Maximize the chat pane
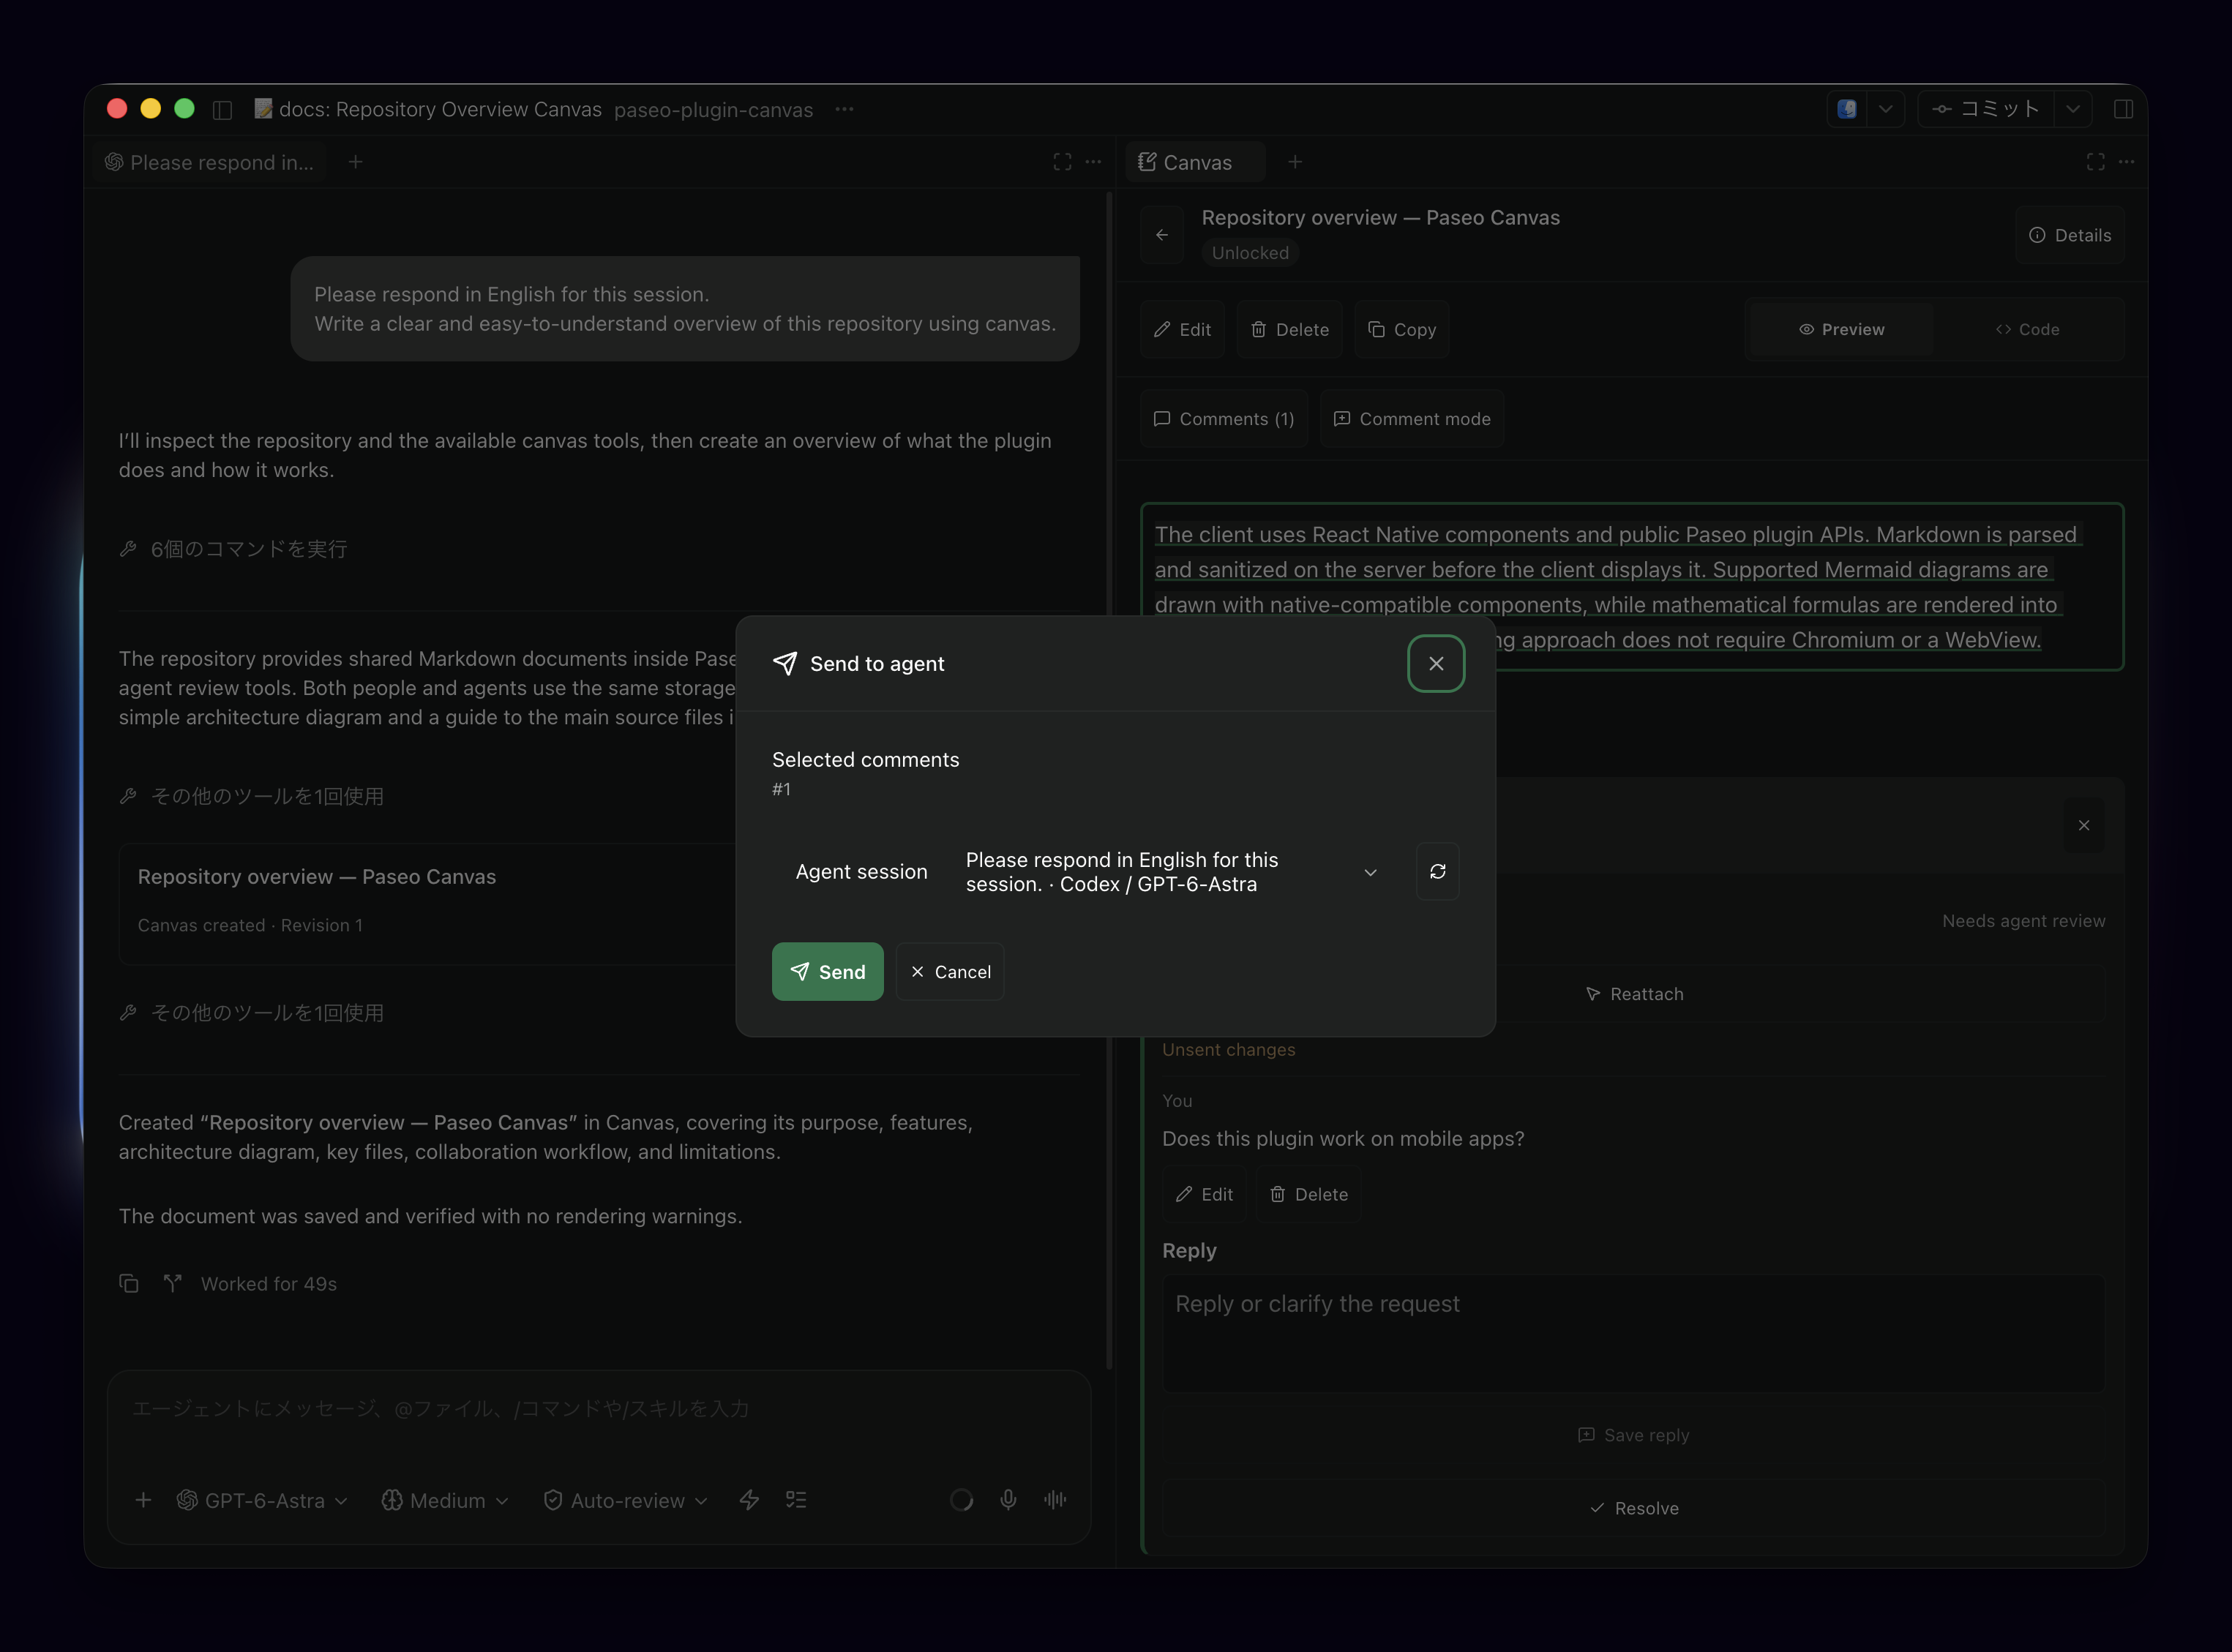 pos(1062,162)
